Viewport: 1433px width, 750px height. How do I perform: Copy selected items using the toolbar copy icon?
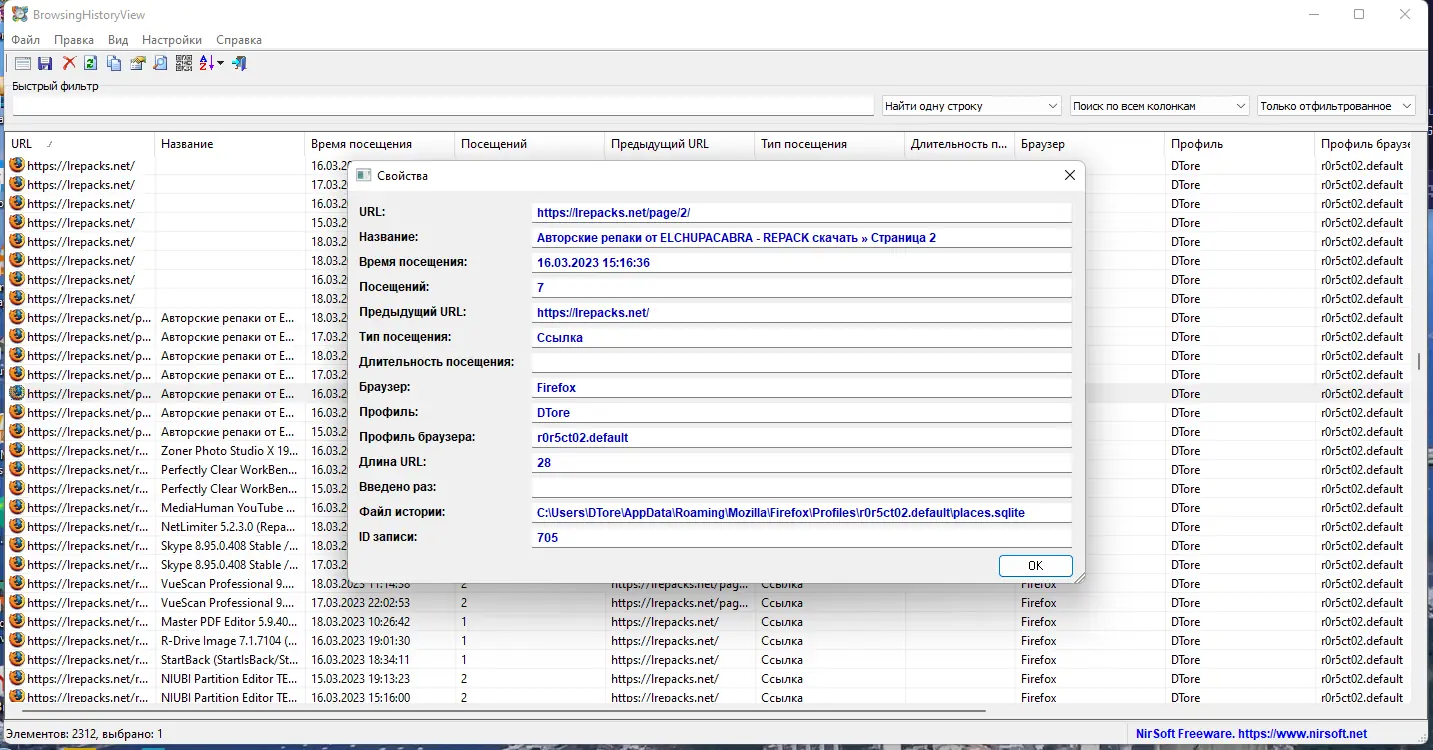coord(114,64)
